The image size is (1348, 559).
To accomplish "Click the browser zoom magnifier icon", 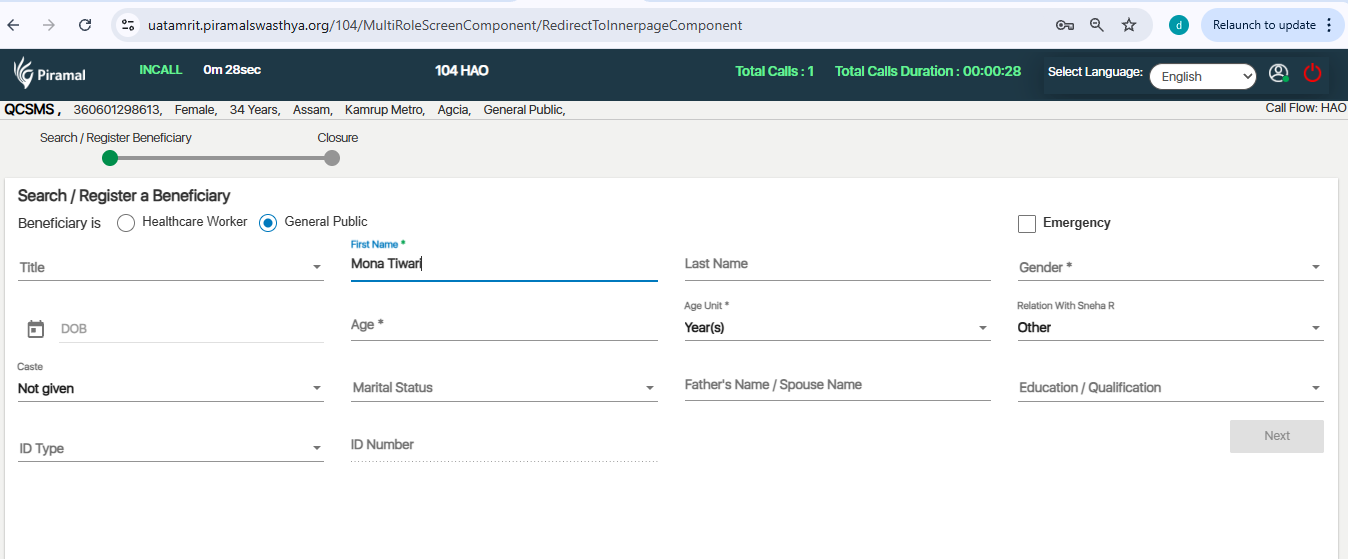I will pos(1097,25).
